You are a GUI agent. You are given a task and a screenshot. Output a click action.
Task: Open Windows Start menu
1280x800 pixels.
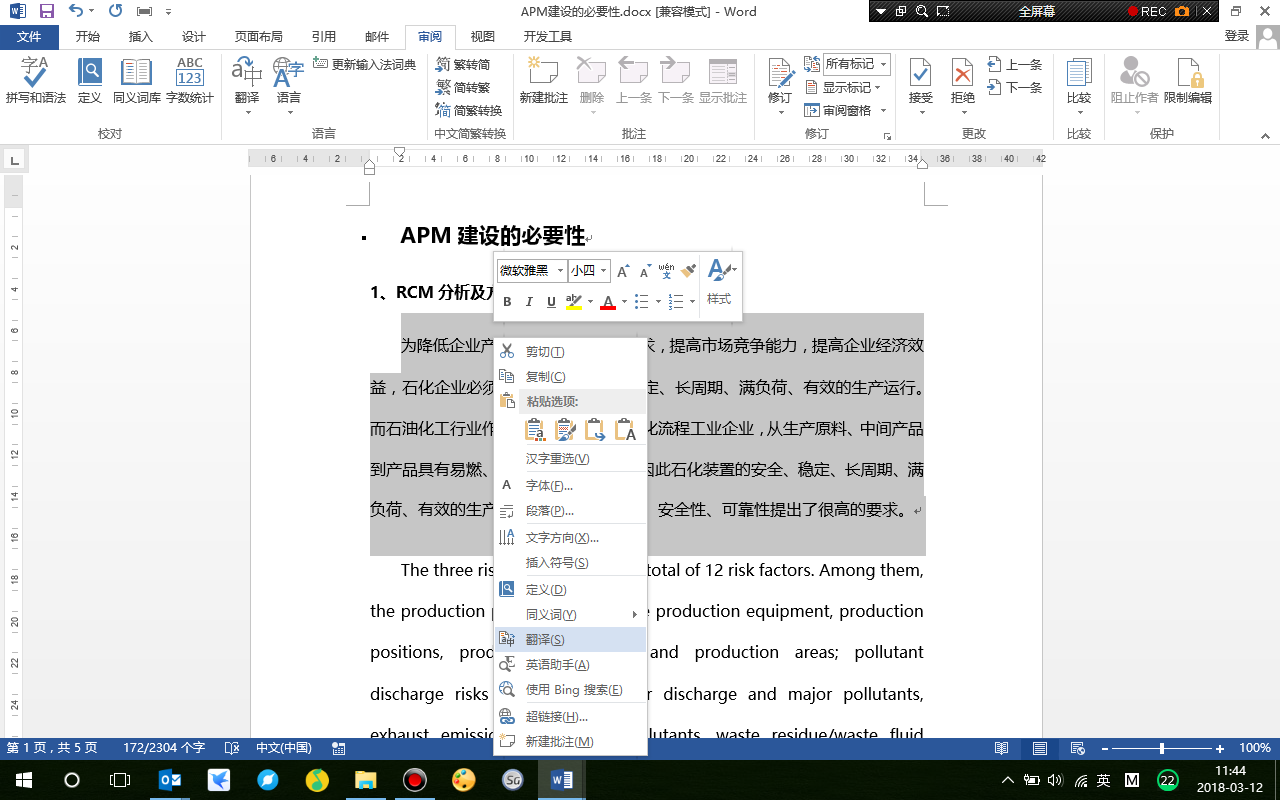tap(23, 780)
